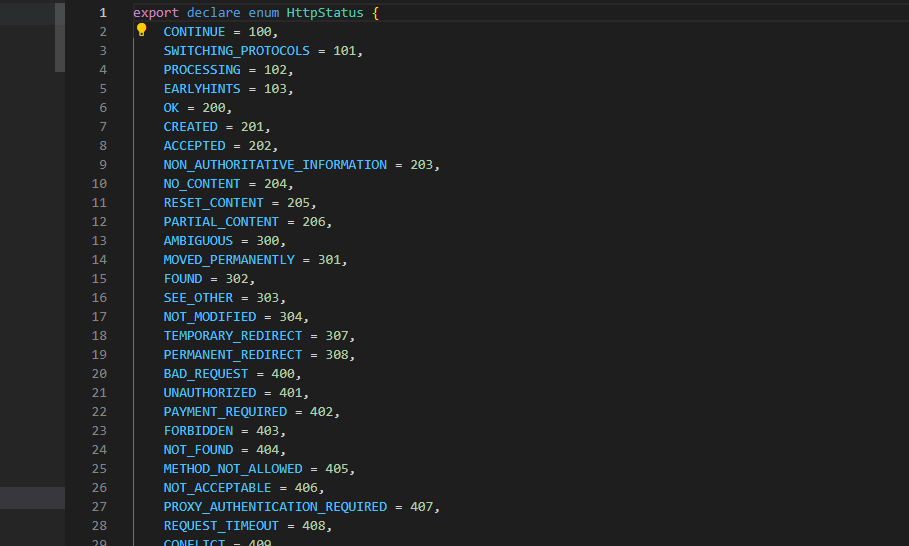Click the REQUEST_TIMEOUT enum member

pos(221,526)
